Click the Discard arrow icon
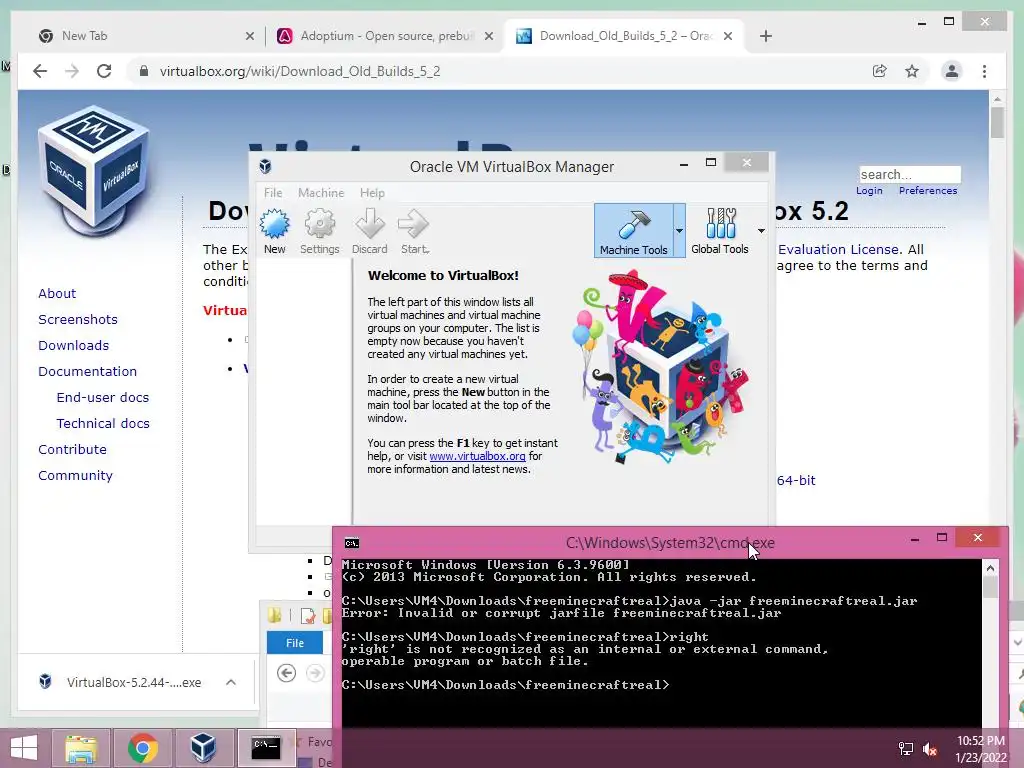This screenshot has width=1024, height=768. tap(370, 231)
